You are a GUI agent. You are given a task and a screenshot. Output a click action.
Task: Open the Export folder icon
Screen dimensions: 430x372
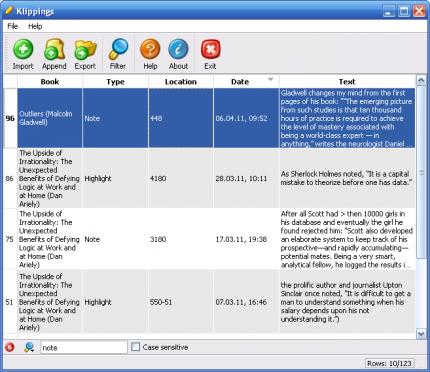click(85, 49)
